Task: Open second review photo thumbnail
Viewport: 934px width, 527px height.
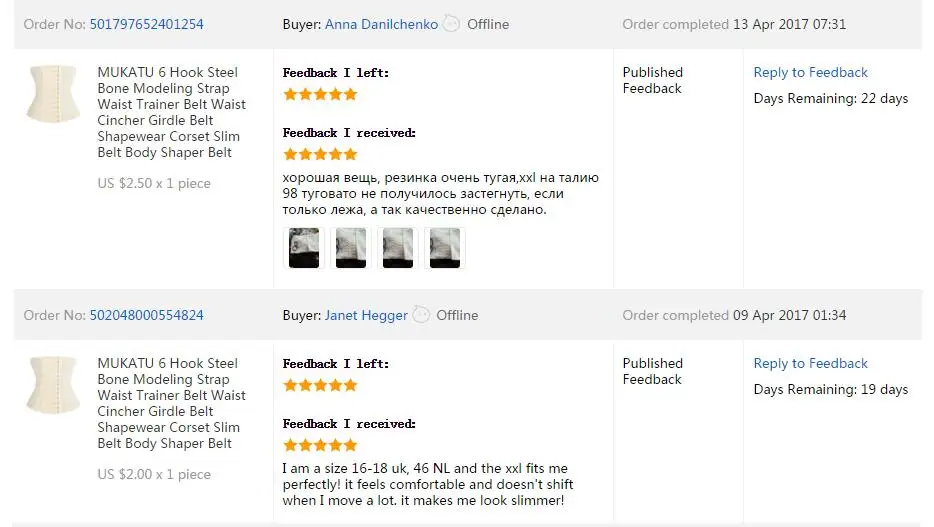Action: tap(351, 248)
